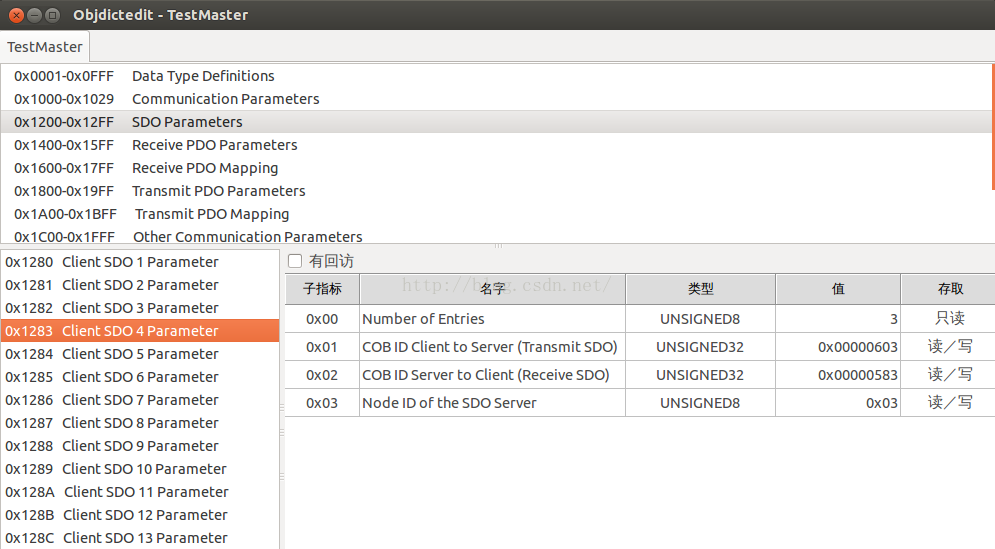
Task: Select 0x128B Client SDO 12 Parameter
Action: (x=140, y=515)
